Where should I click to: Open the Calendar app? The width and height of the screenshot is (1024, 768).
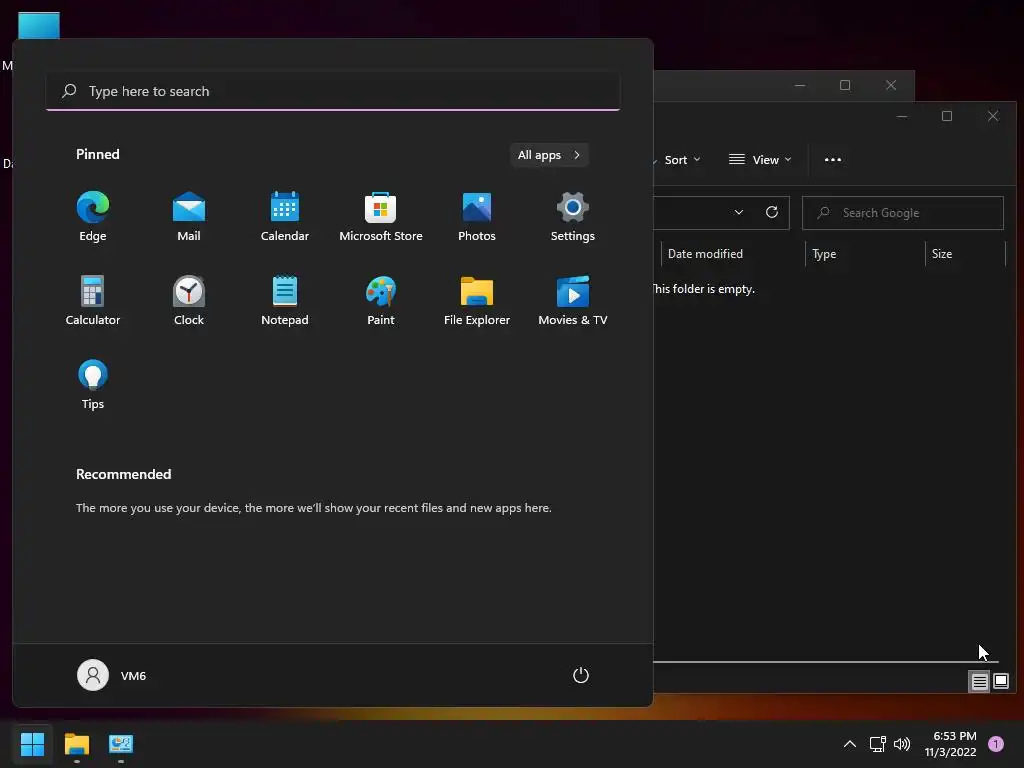point(285,216)
